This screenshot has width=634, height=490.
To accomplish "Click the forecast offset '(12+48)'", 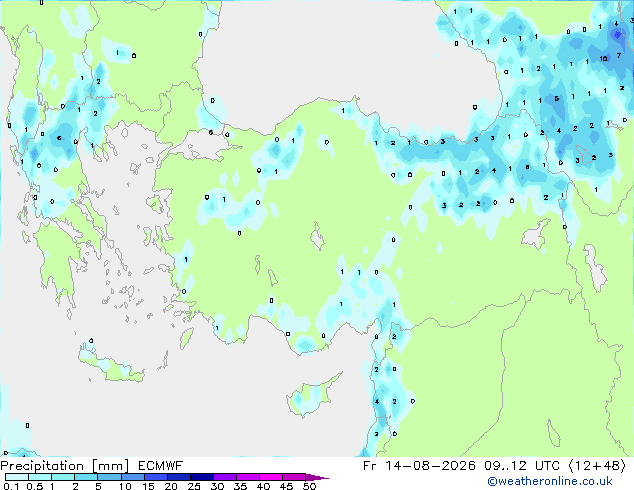I will click(598, 466).
